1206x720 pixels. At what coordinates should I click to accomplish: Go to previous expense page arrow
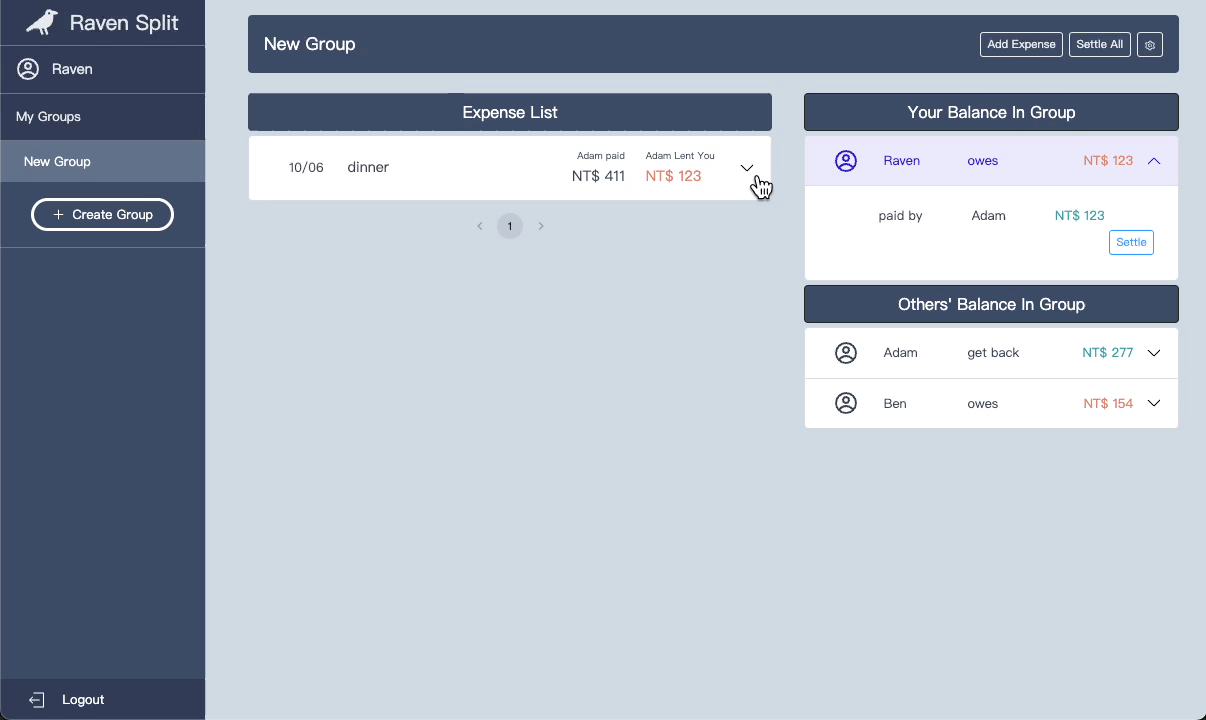[480, 226]
